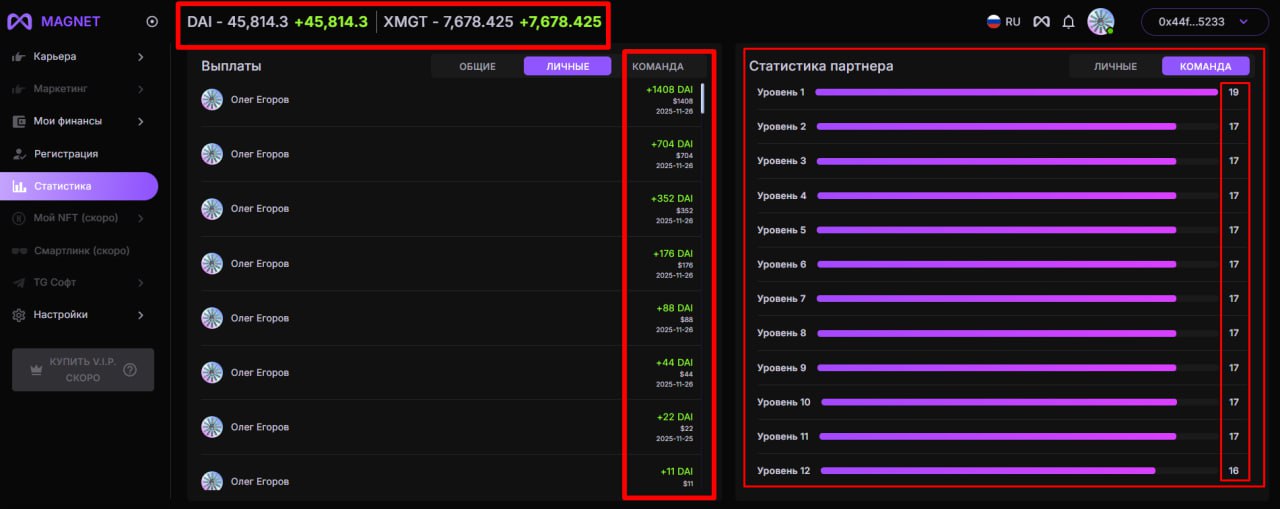Image resolution: width=1280 pixels, height=509 pixels.
Task: Click the Уровень 1 progress bar
Action: click(x=1016, y=92)
